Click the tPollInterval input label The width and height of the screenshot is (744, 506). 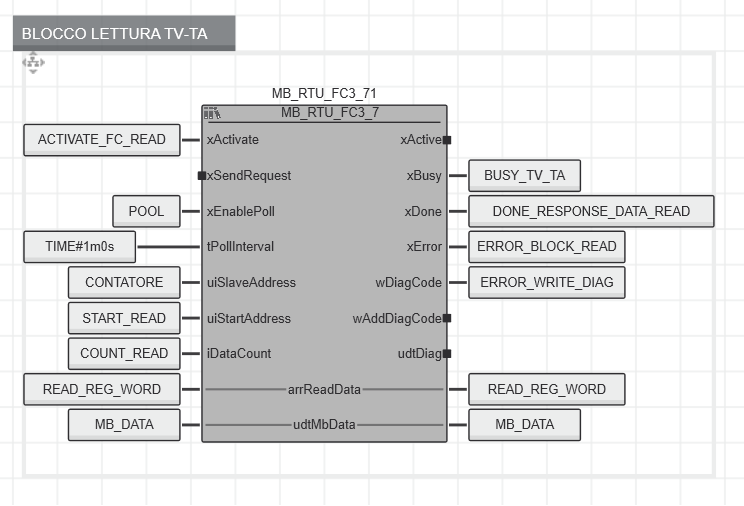240,247
